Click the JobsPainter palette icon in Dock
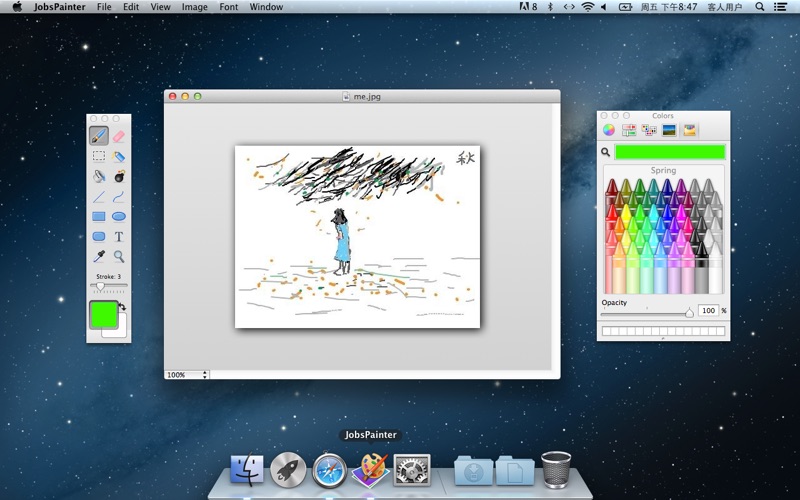Screen dimensions: 800x500 click(371, 470)
